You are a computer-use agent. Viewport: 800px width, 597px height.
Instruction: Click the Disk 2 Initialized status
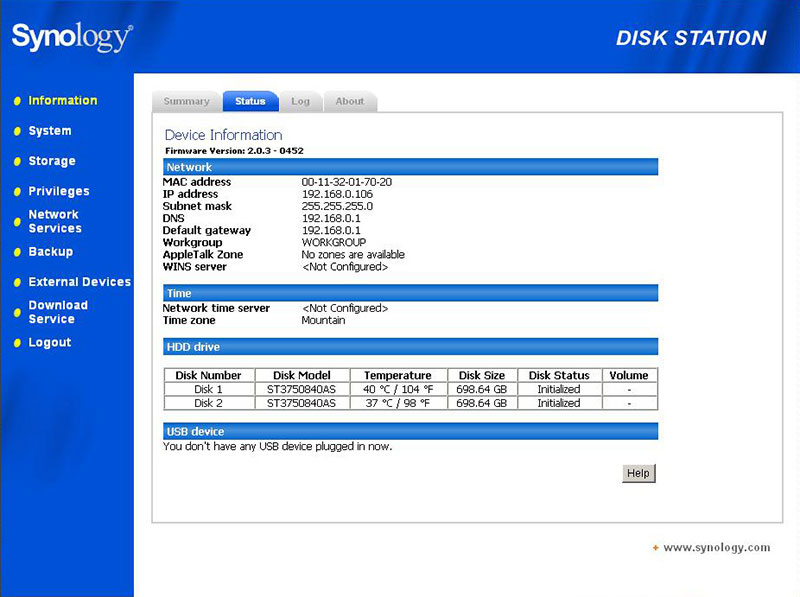559,403
